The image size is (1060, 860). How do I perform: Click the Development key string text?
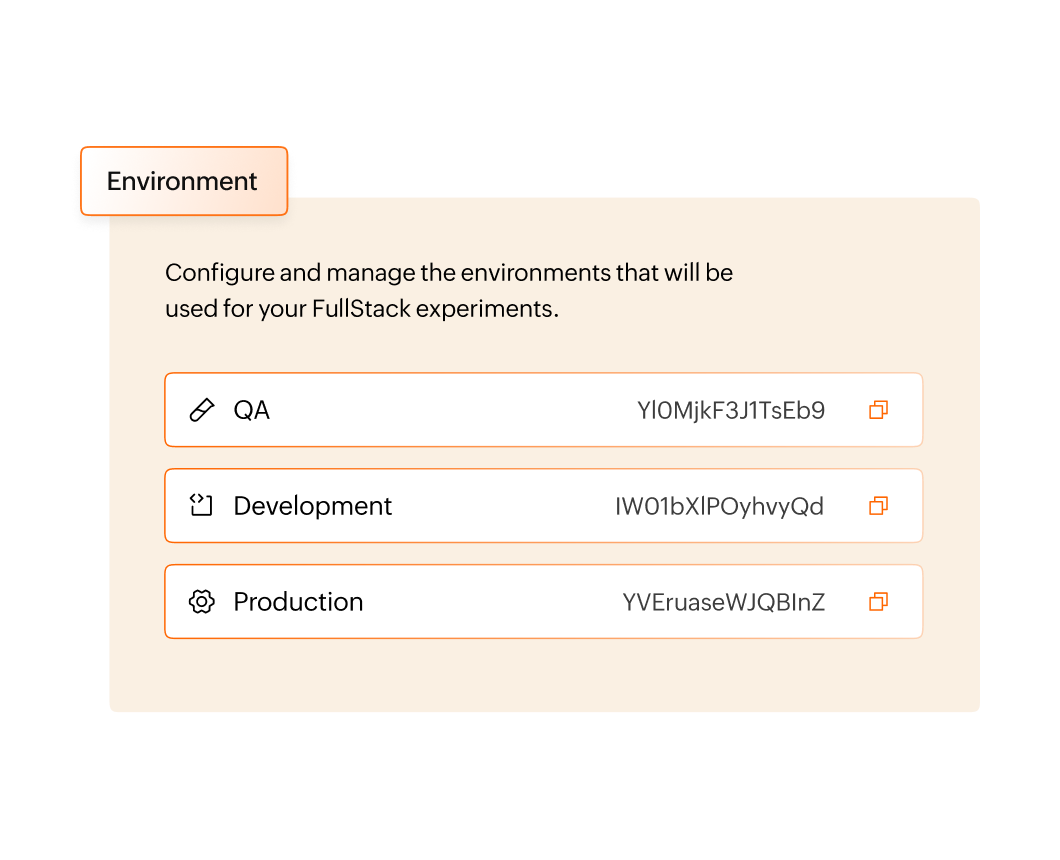click(719, 506)
